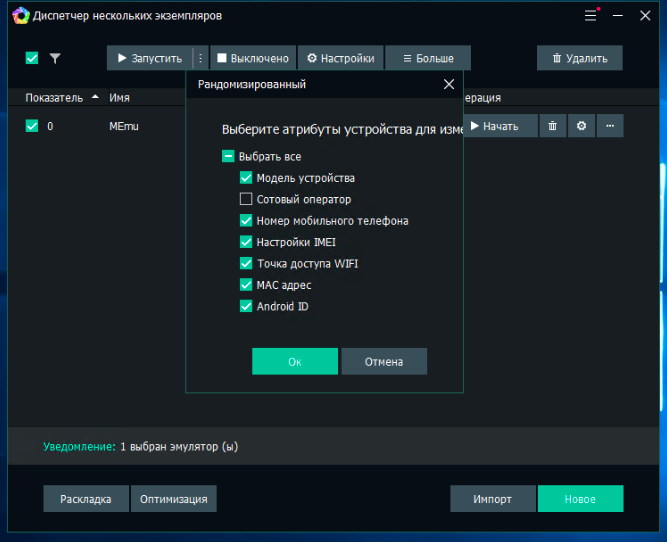Image resolution: width=667 pixels, height=542 pixels.
Task: Uncheck Android ID option
Action: 246,306
